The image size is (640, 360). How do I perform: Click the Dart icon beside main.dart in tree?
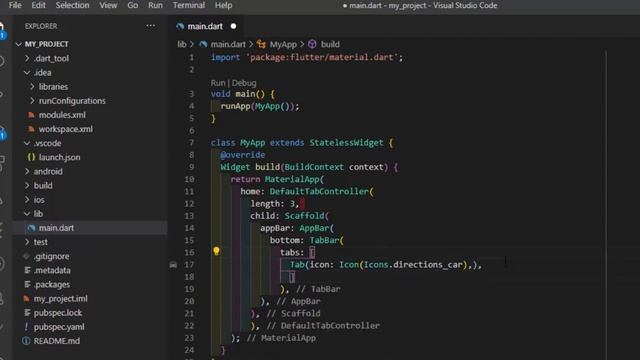[31, 228]
